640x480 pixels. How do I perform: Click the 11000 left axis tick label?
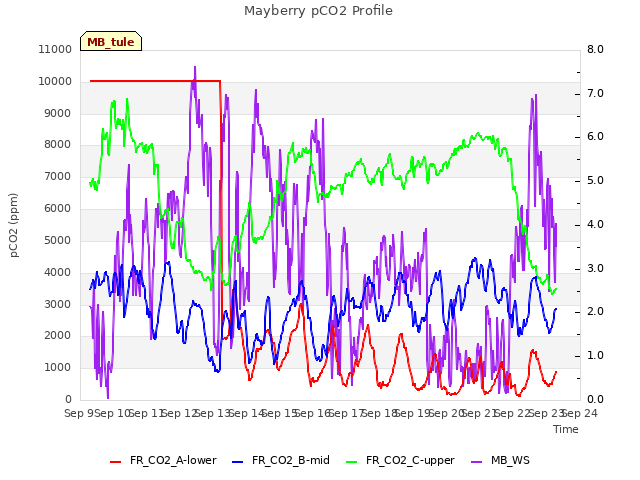[55, 49]
